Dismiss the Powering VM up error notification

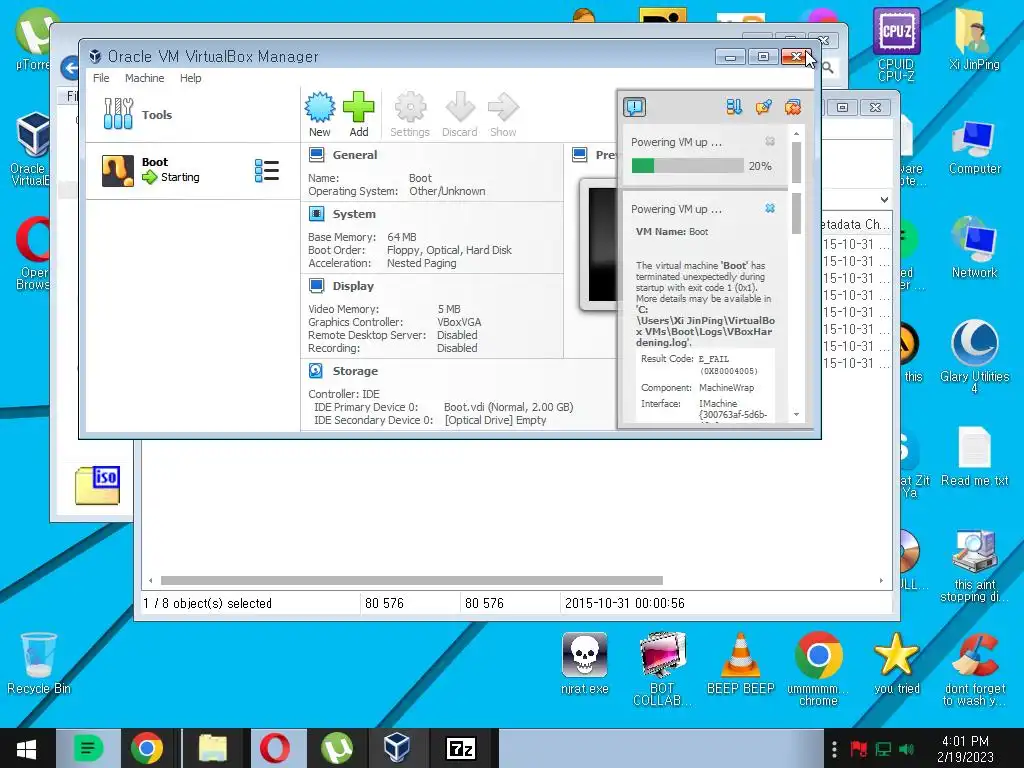770,208
